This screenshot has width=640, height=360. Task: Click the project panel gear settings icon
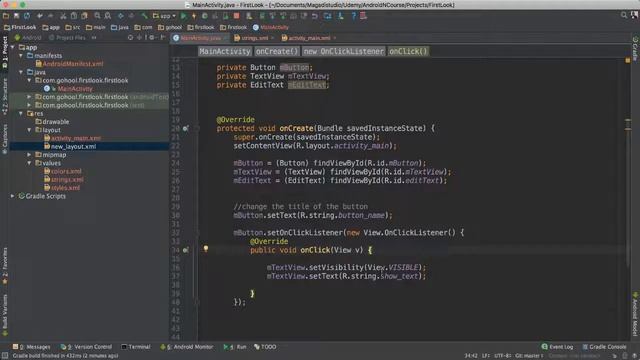152,38
